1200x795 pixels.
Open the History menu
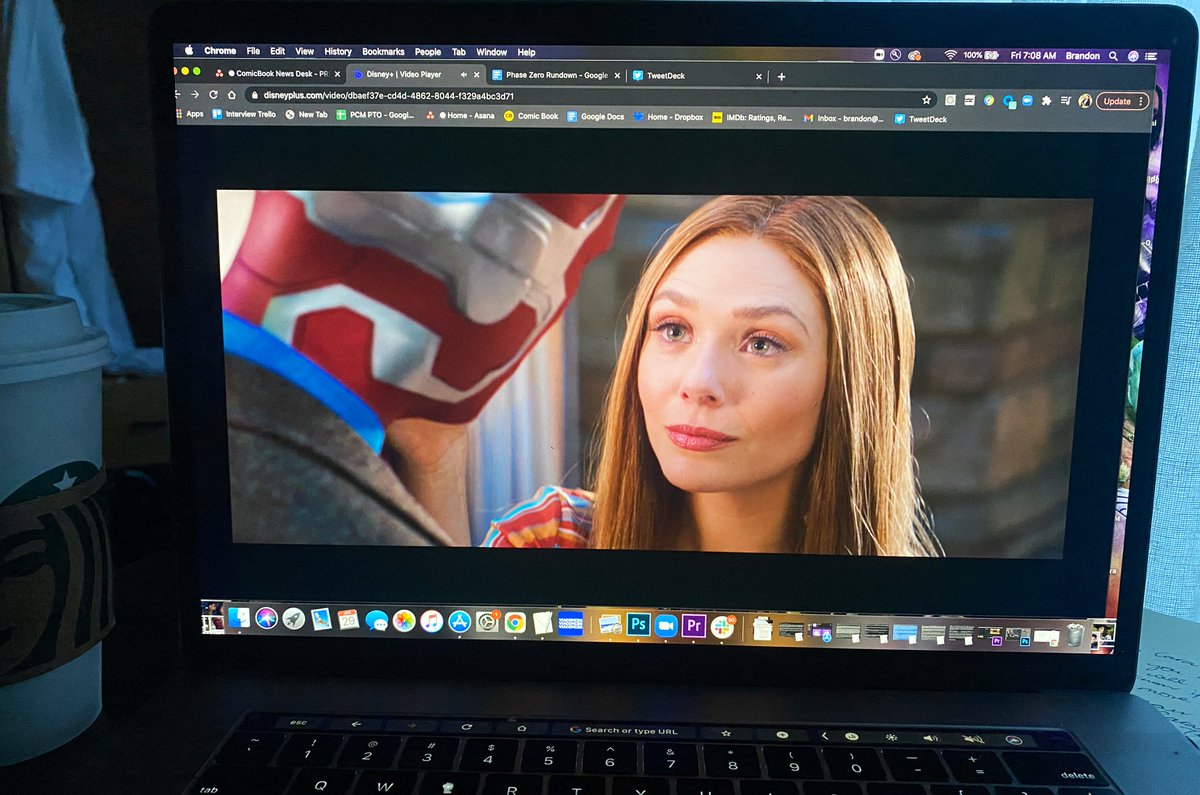click(338, 52)
